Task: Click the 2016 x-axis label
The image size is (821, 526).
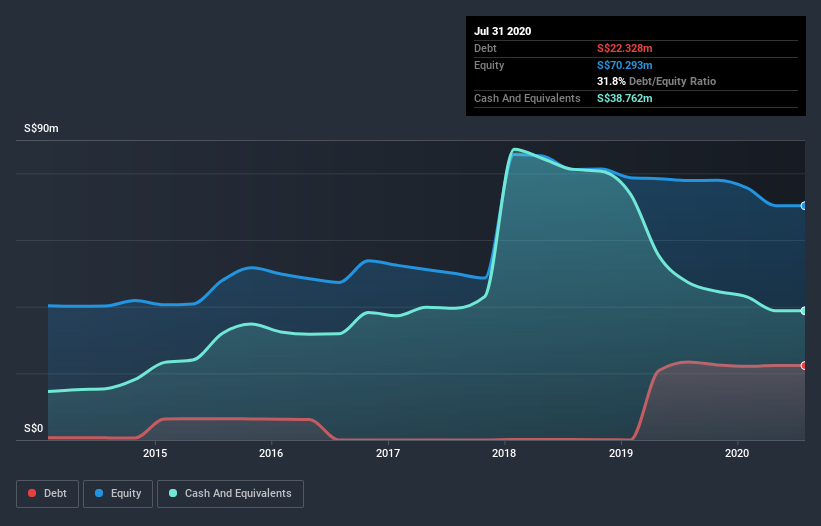Action: pos(271,453)
